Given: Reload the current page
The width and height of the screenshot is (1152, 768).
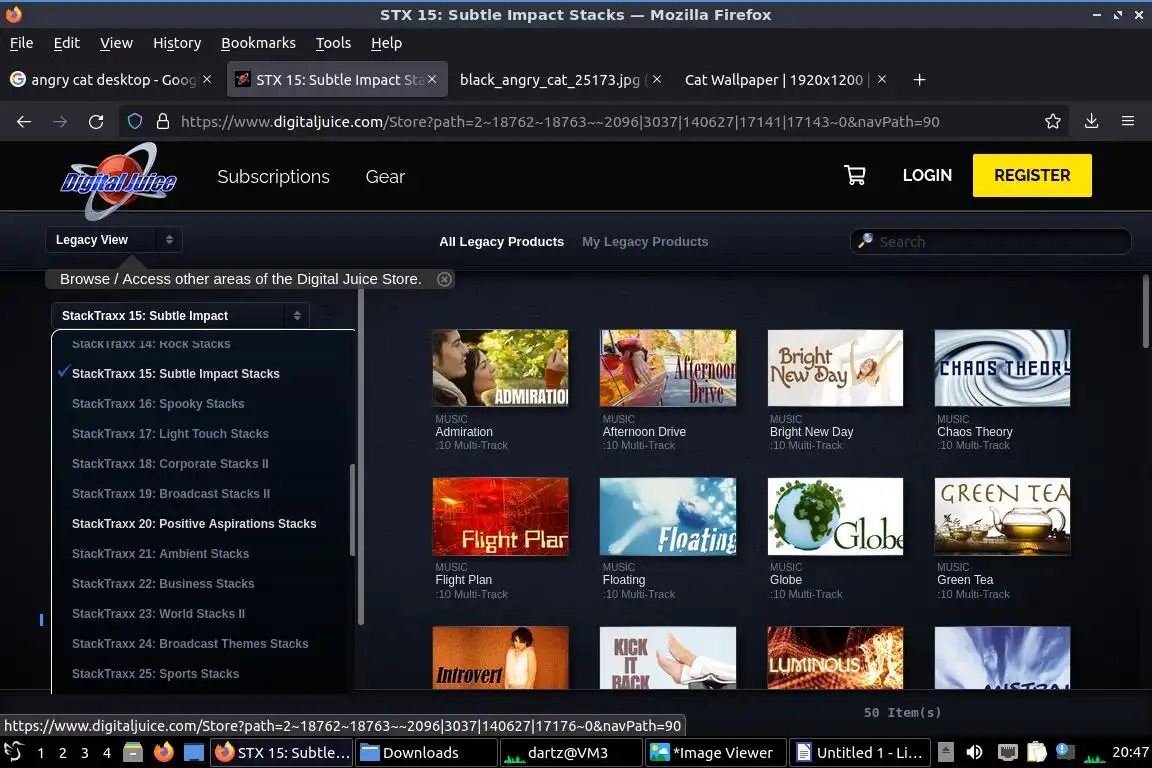Looking at the screenshot, I should point(96,122).
